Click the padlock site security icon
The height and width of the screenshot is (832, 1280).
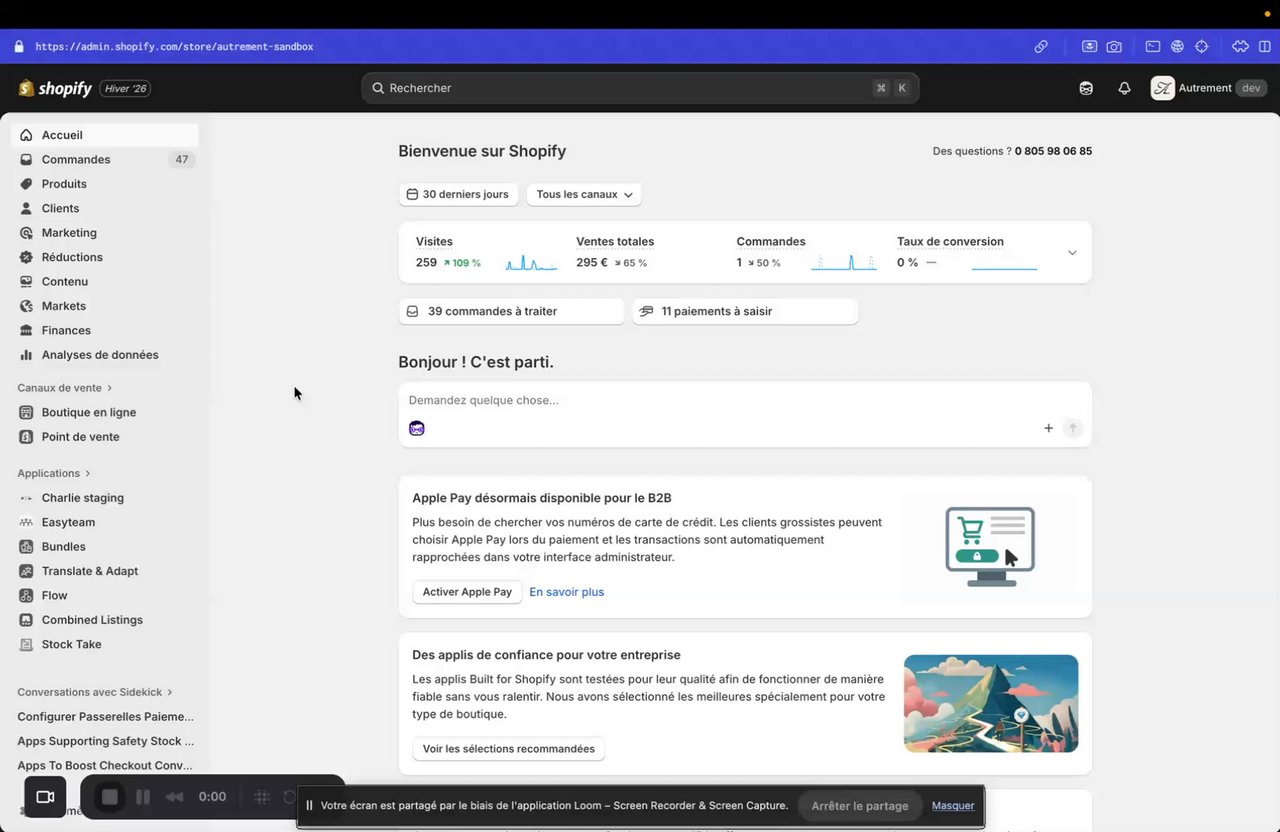tap(18, 46)
